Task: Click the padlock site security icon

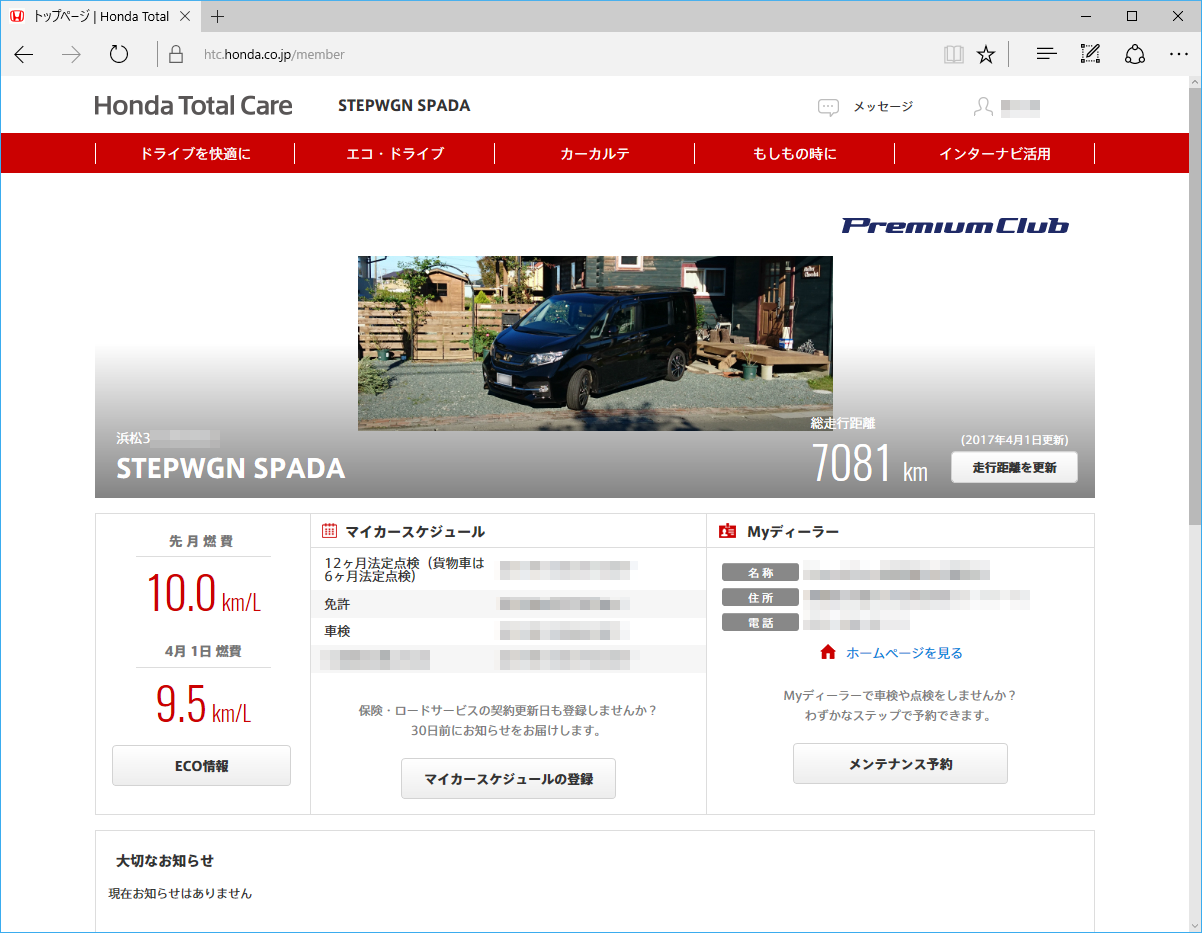Action: 176,55
